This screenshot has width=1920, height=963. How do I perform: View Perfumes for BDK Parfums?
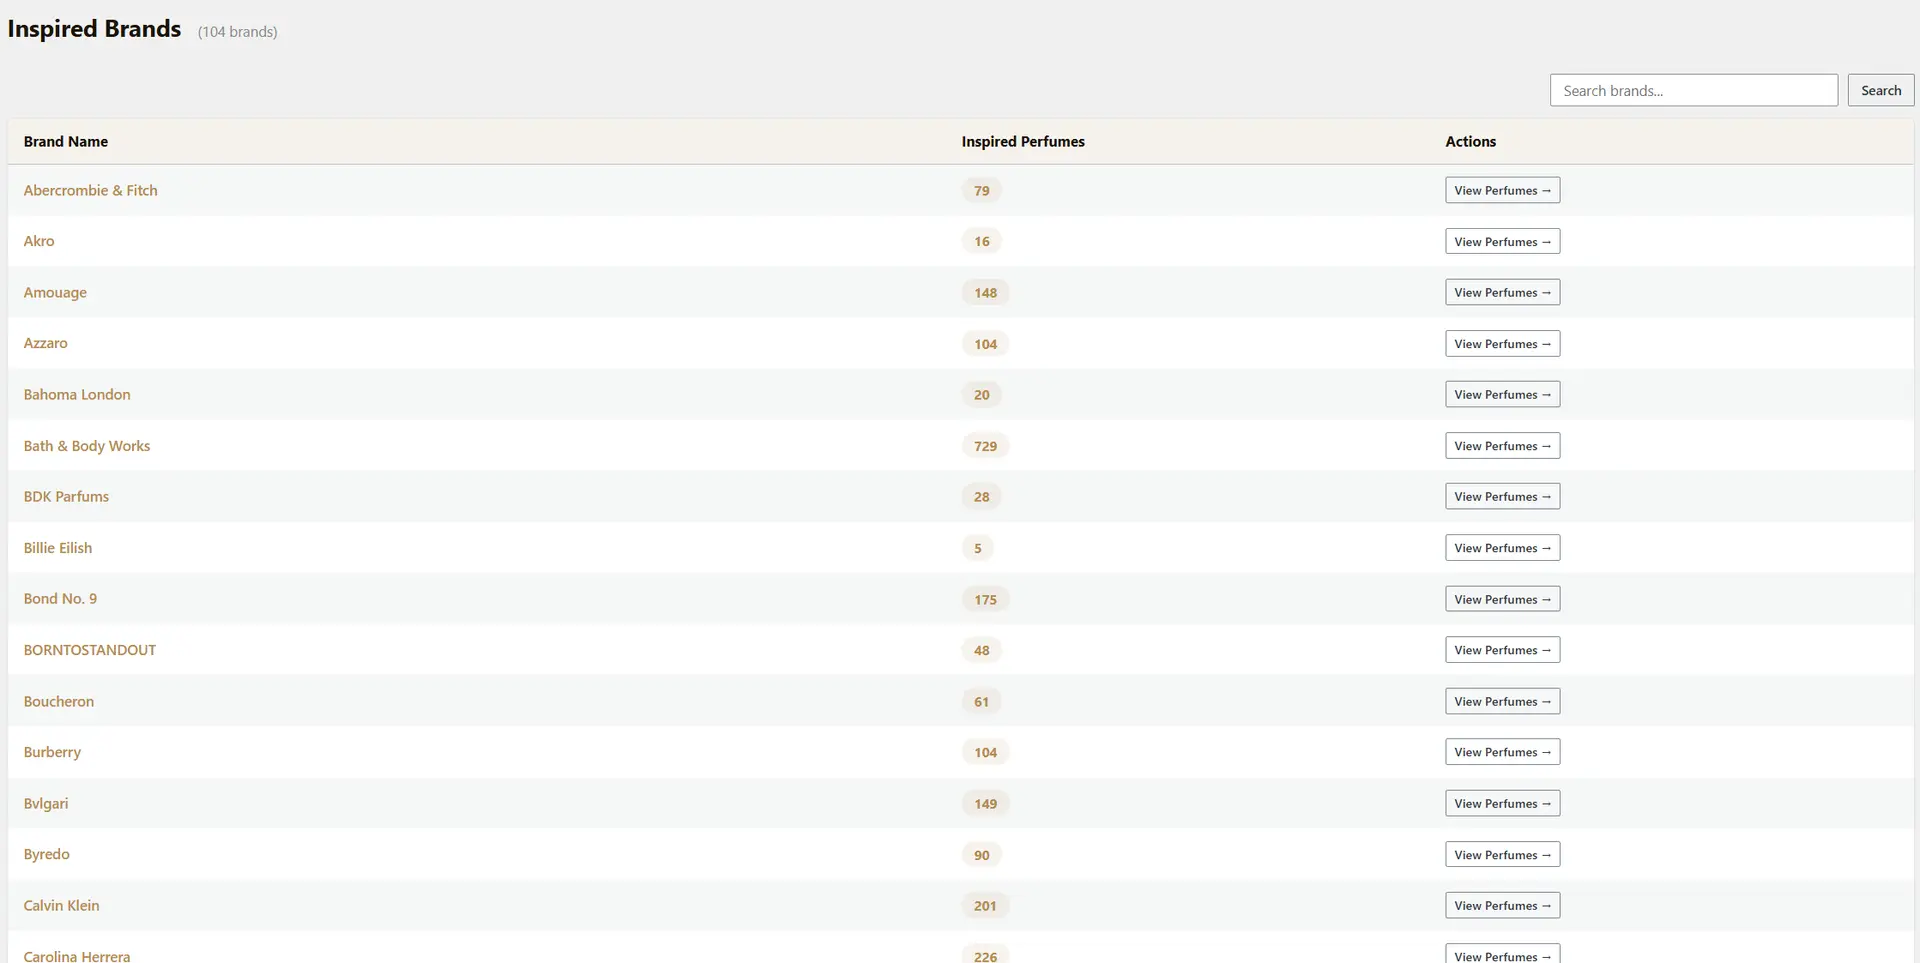tap(1502, 496)
